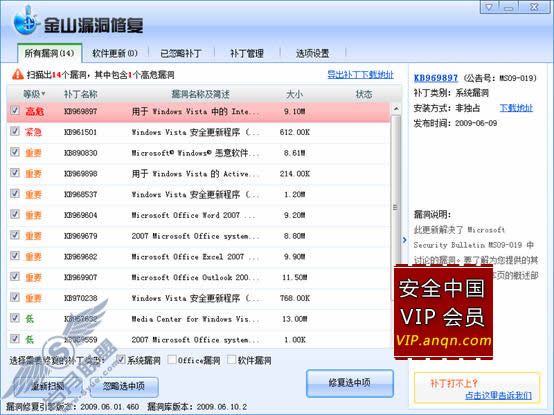The height and width of the screenshot is (415, 554).
Task: Select row KB969682 Microsoft Office Excel 2007
Action: coord(198,257)
